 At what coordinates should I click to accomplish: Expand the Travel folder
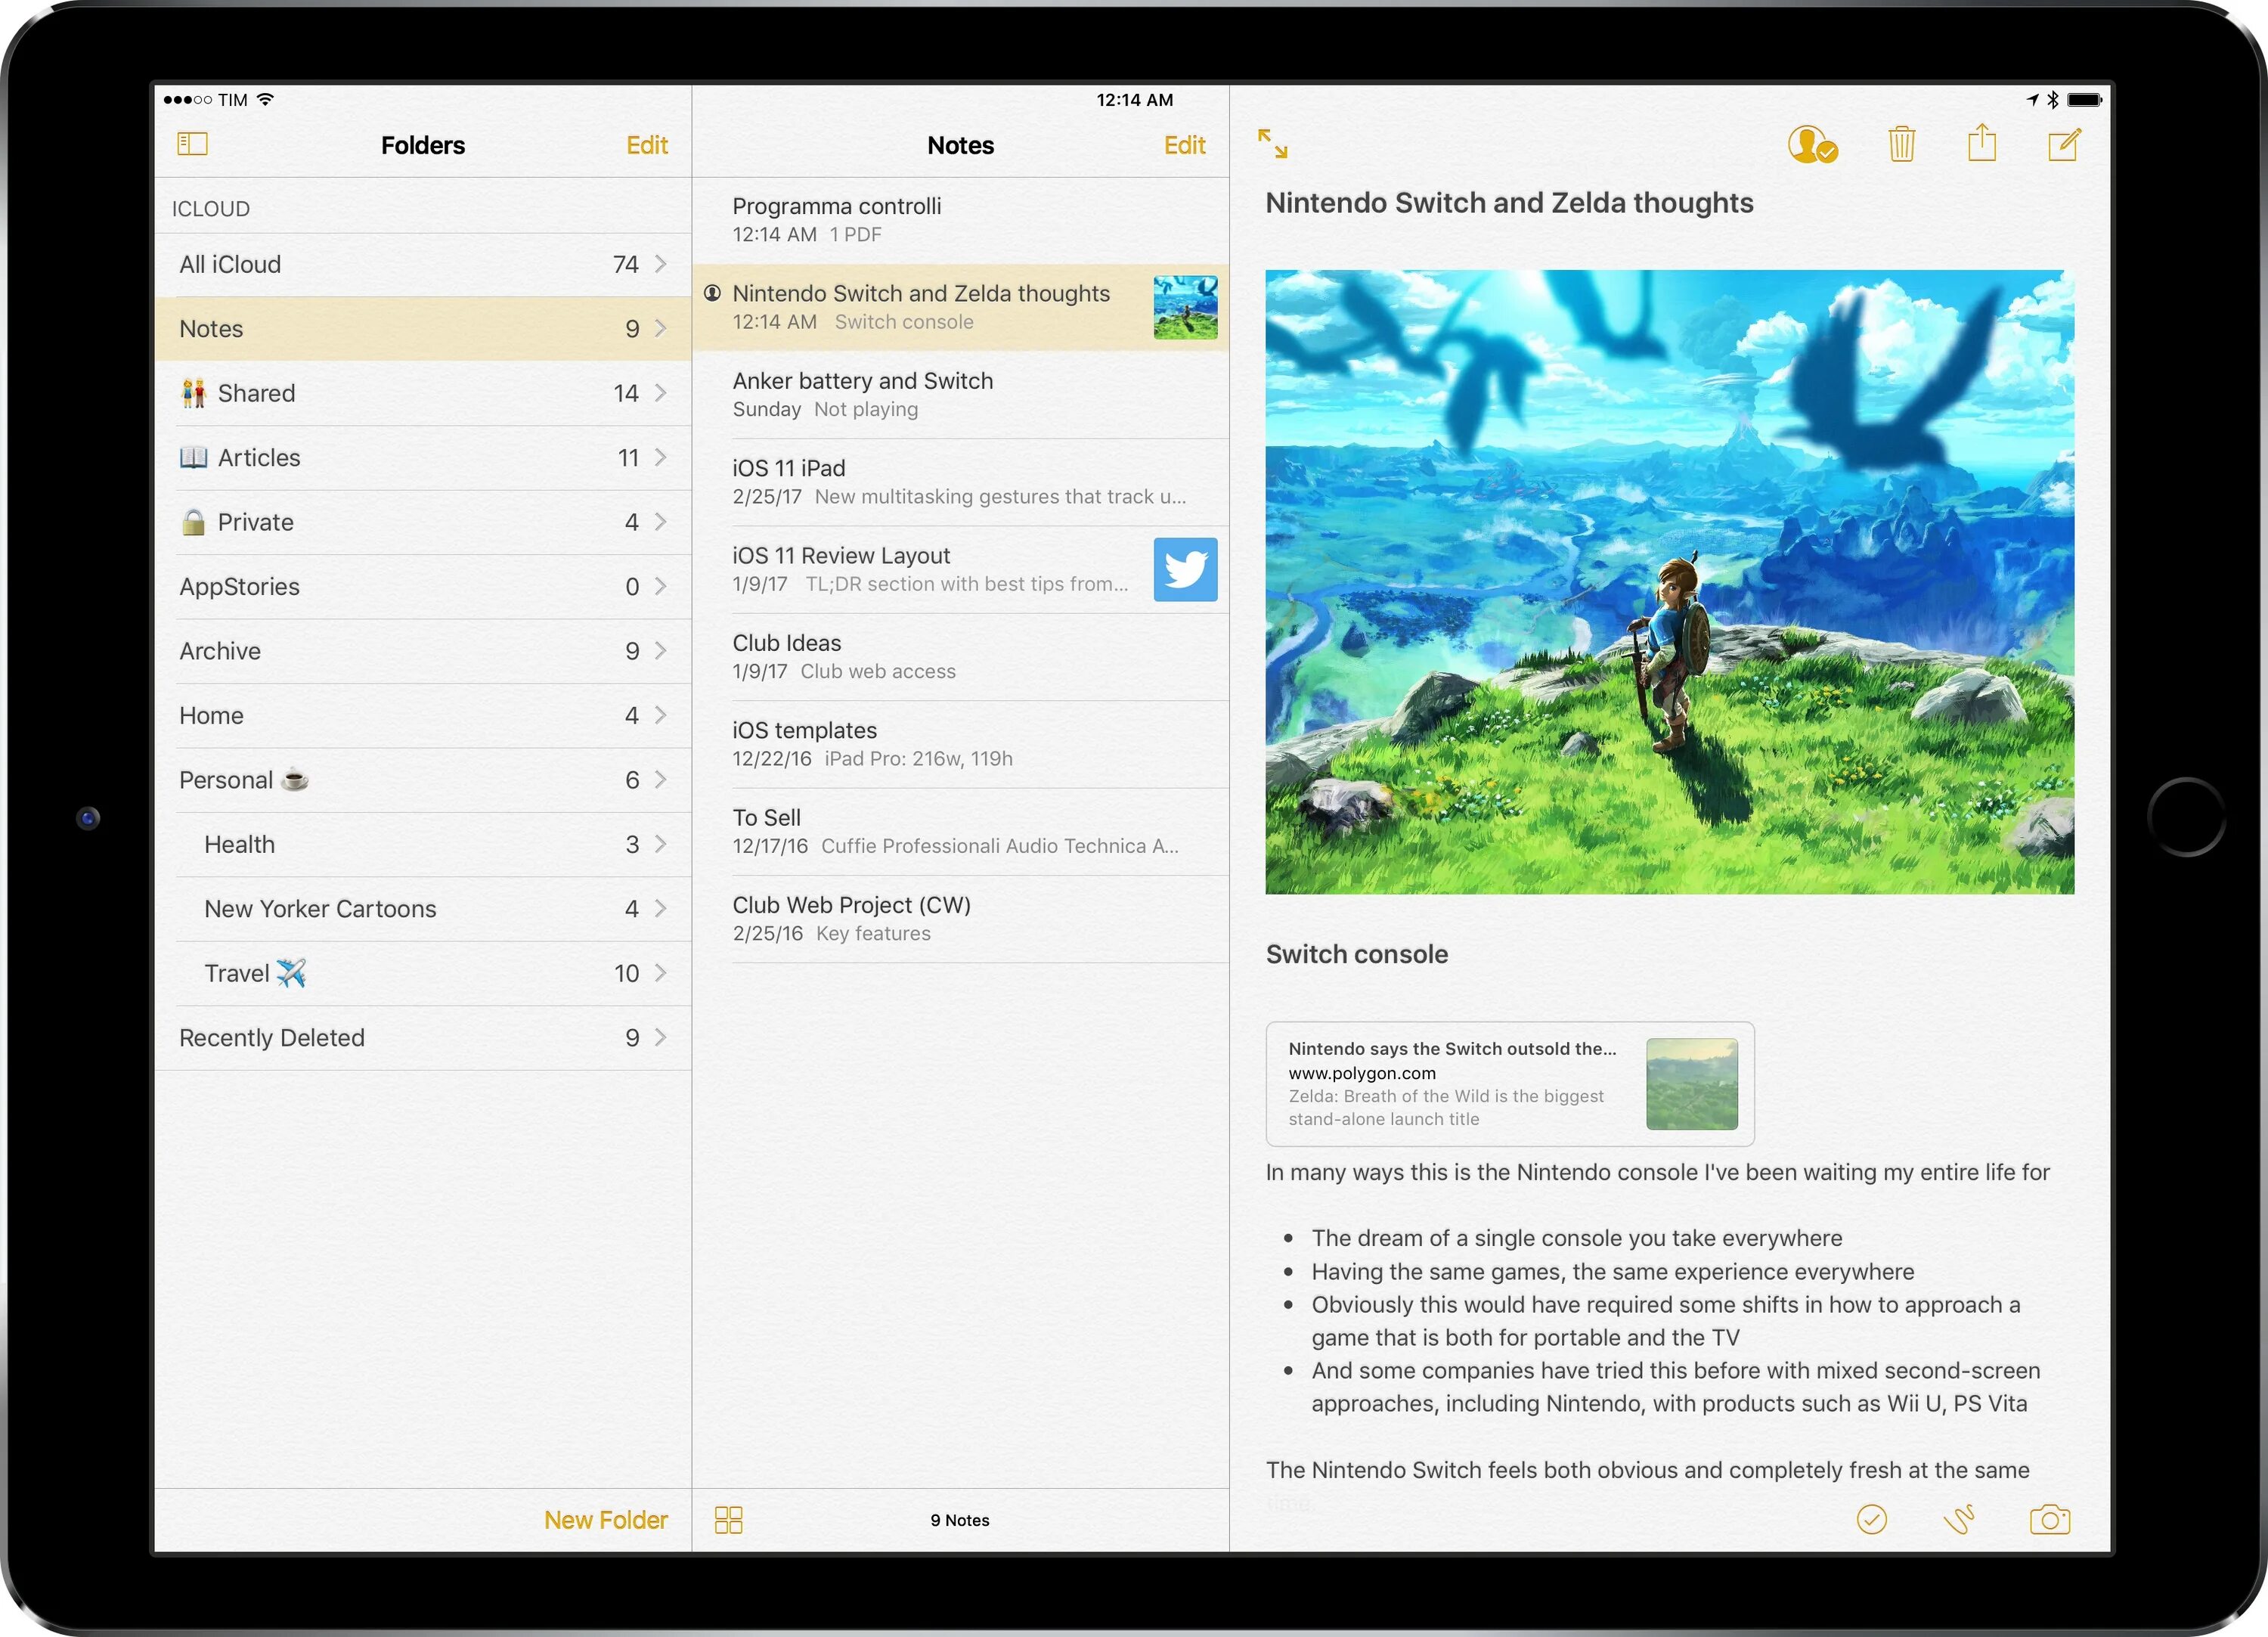pyautogui.click(x=660, y=972)
